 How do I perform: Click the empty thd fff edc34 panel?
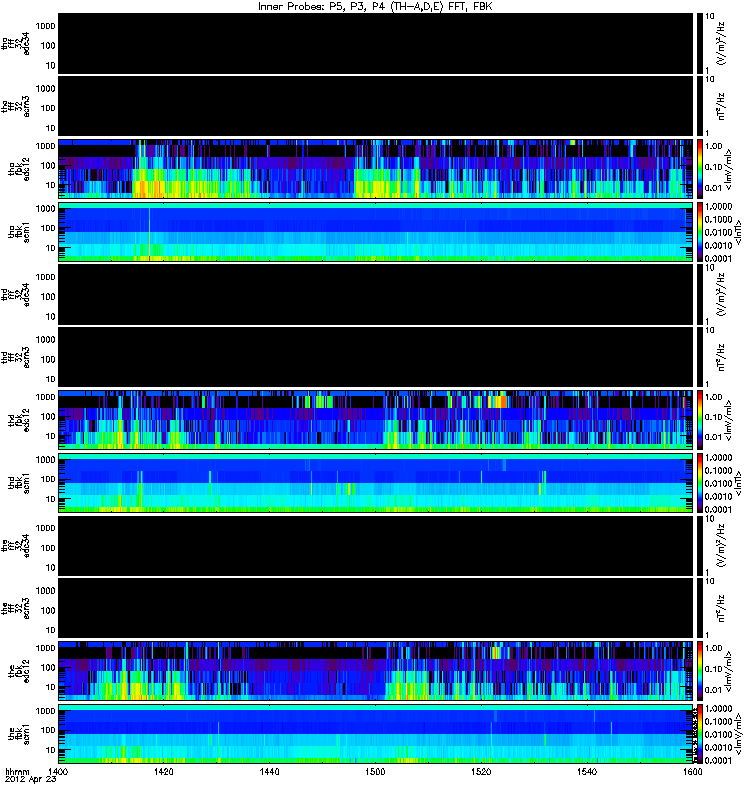pyautogui.click(x=376, y=295)
